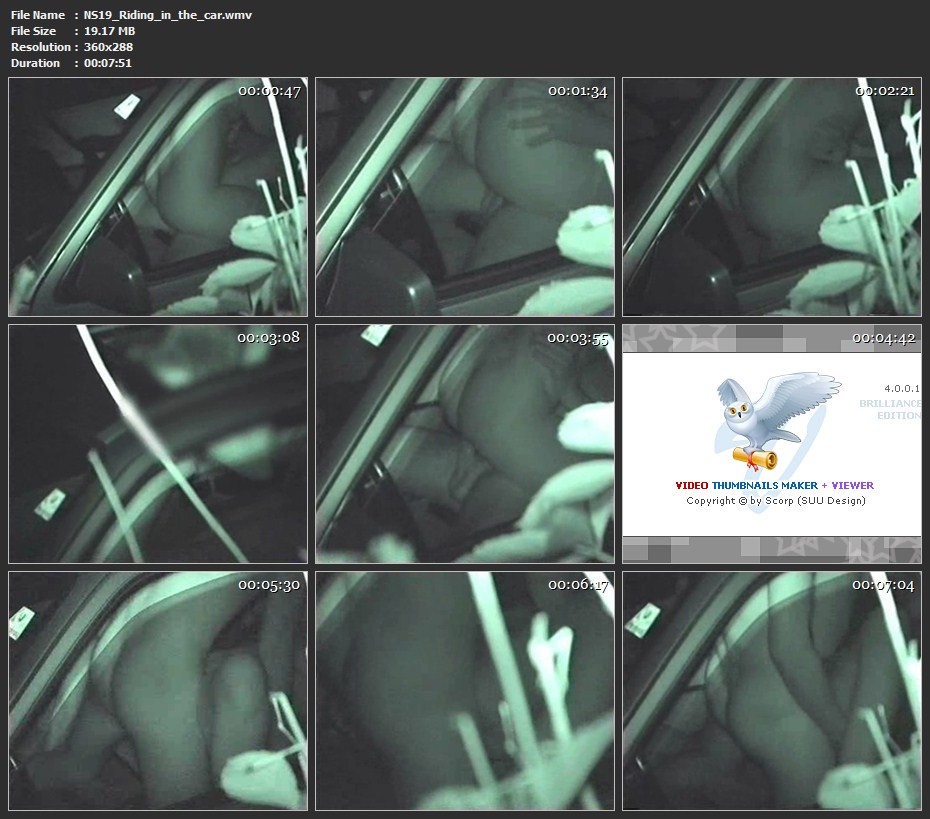Open the thumbnail stamped 00:00:47

coord(158,197)
